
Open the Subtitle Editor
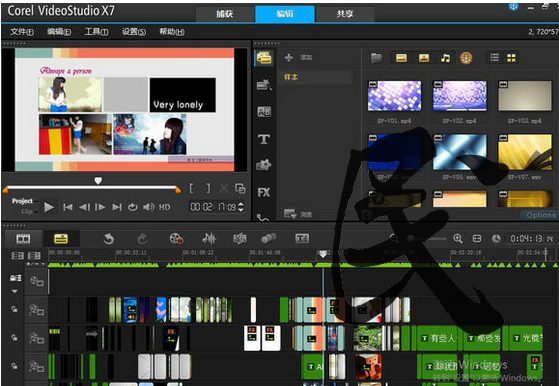pos(302,239)
